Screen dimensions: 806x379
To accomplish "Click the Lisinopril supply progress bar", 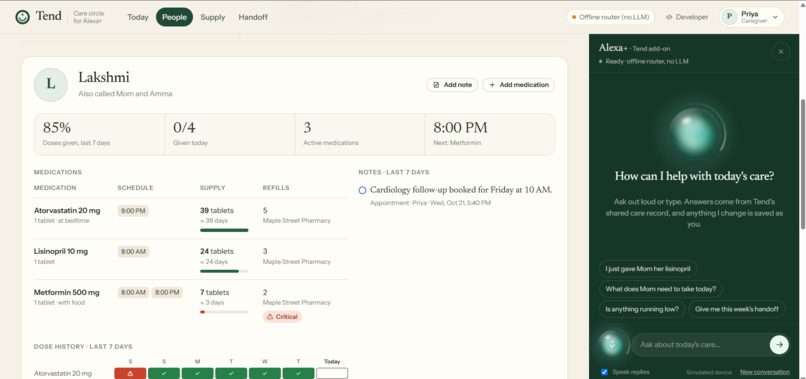I will tap(224, 271).
